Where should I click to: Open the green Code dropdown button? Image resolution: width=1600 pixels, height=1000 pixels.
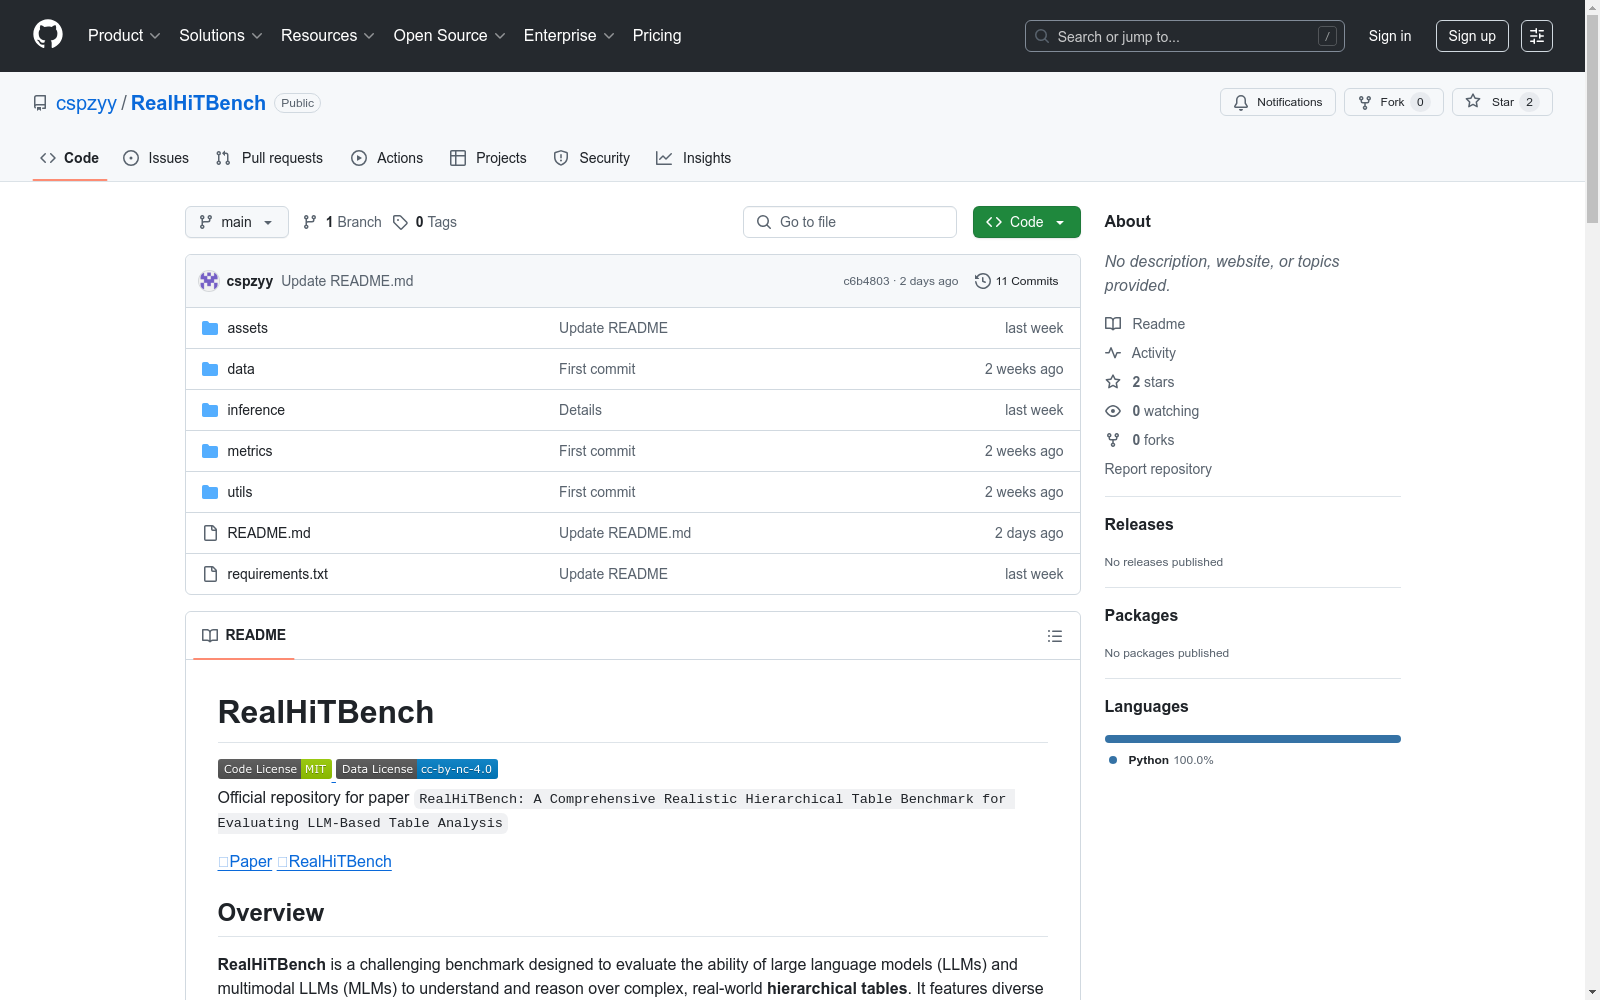(x=1027, y=222)
